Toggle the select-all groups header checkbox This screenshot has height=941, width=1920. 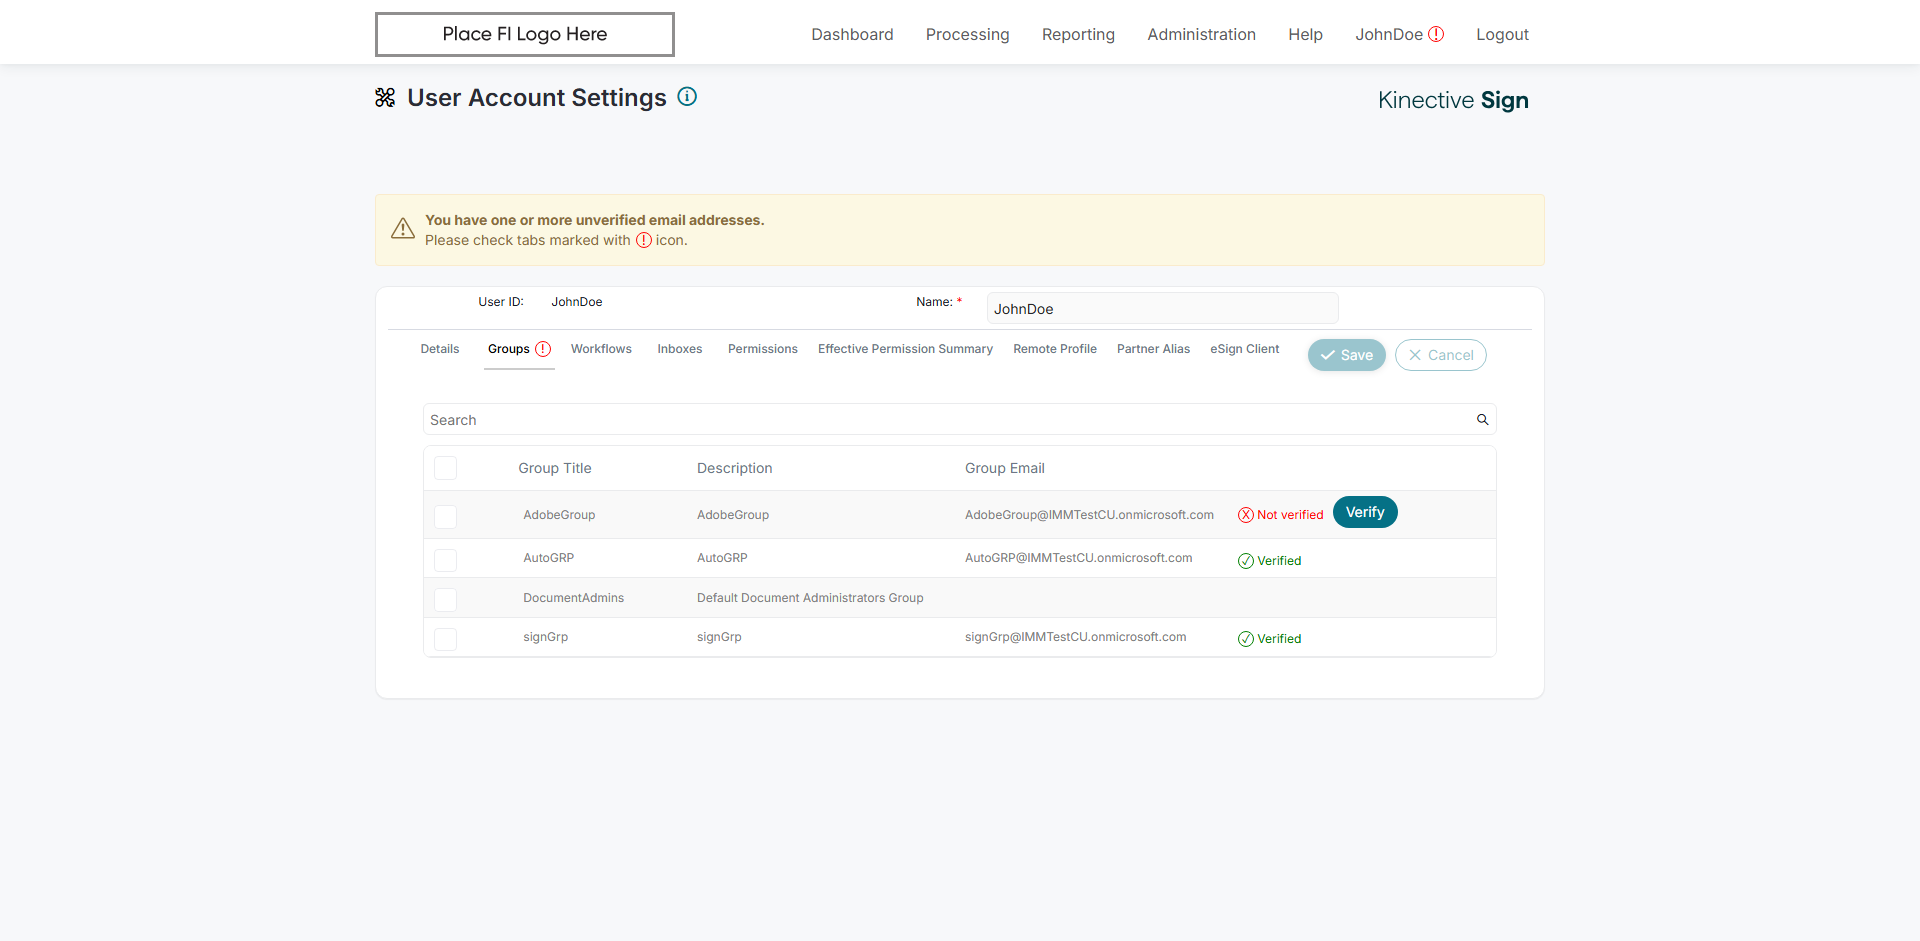(x=446, y=468)
